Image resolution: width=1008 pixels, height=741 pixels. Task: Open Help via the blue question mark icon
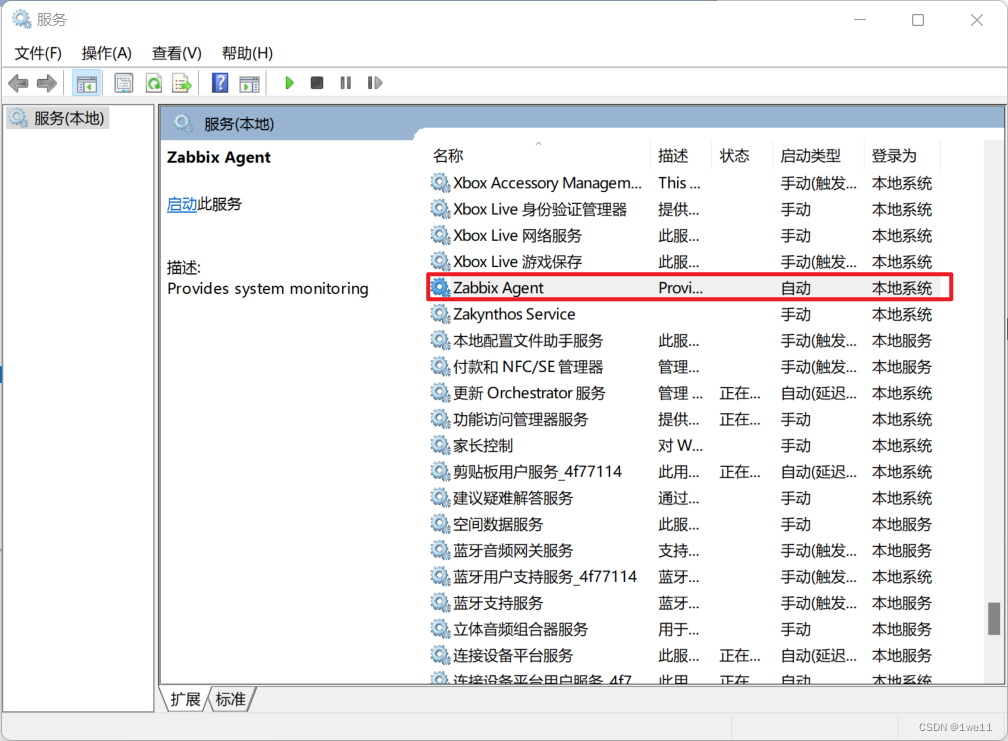220,83
